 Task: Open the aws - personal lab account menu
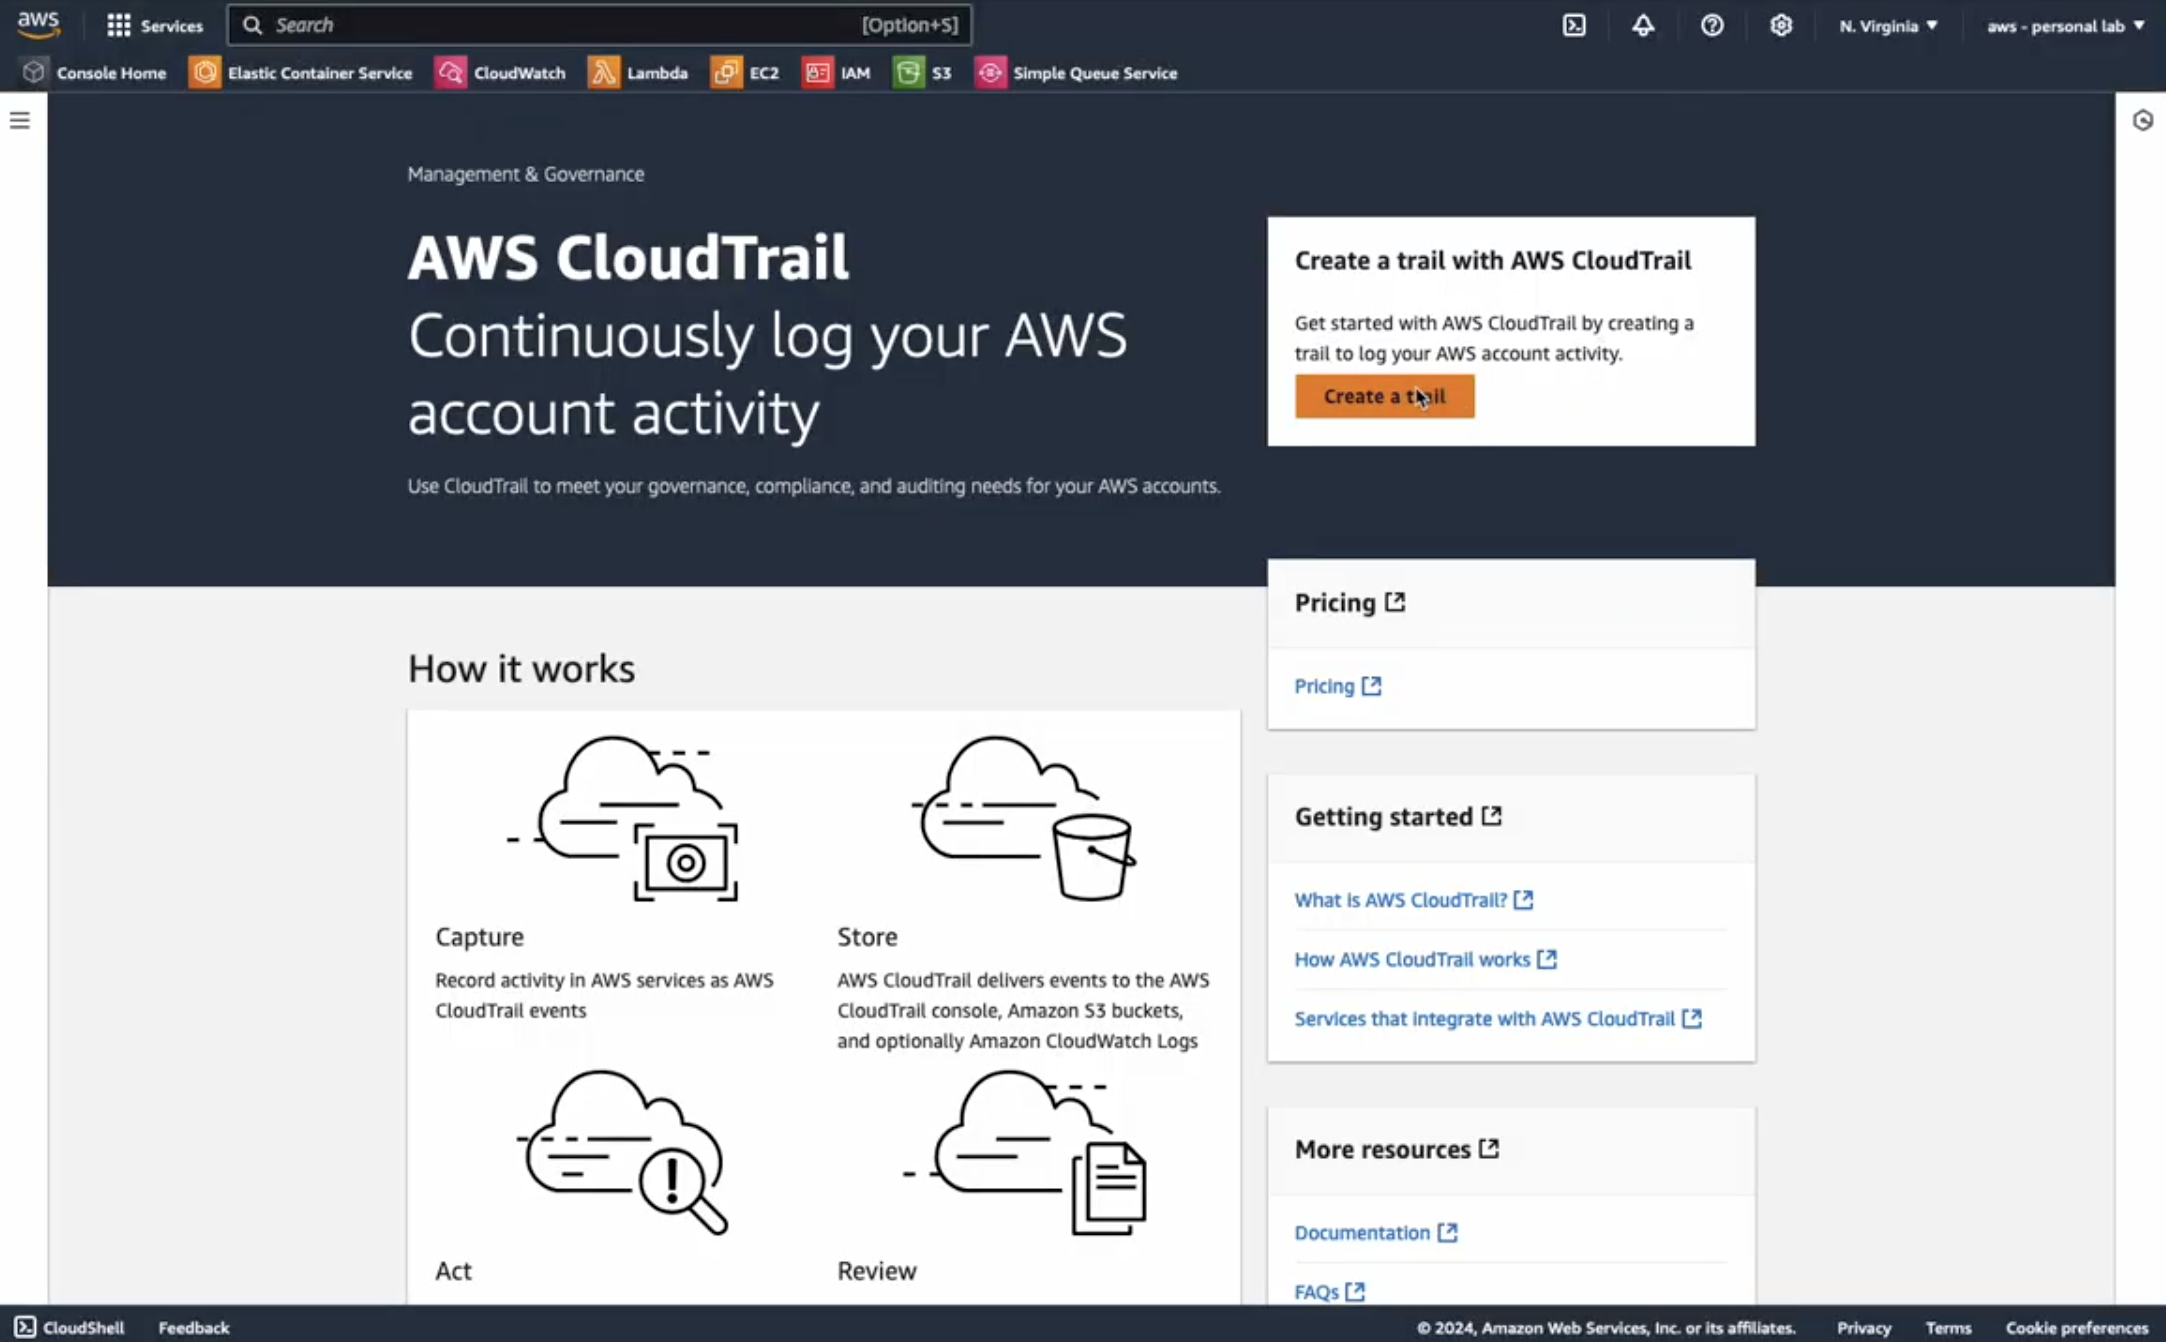2065,26
